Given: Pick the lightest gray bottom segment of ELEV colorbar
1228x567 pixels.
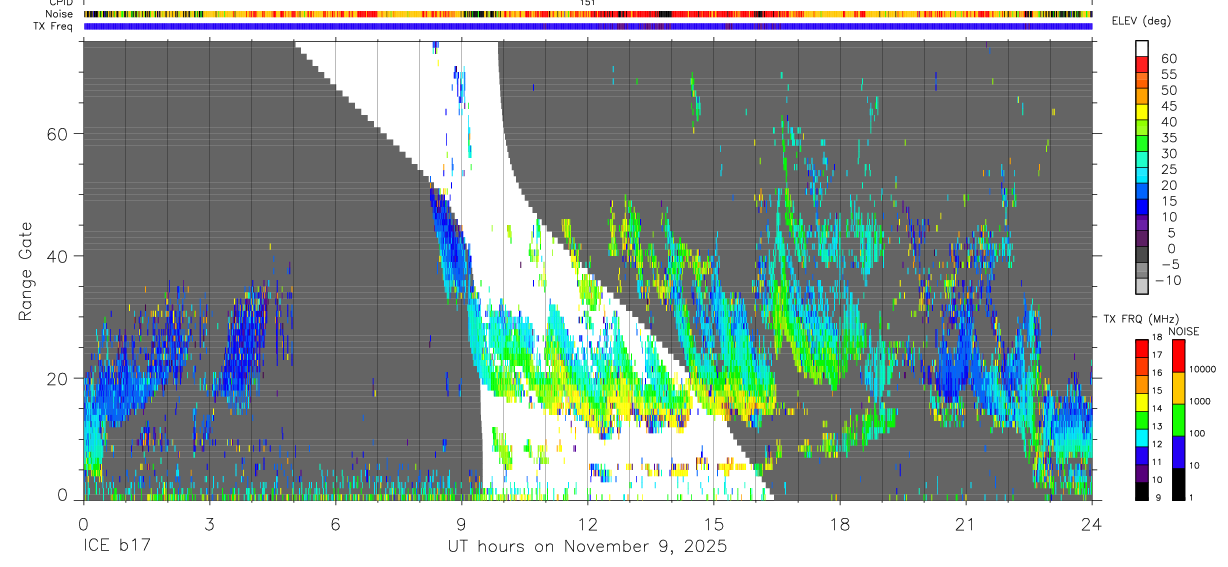Looking at the screenshot, I should click(x=1142, y=286).
